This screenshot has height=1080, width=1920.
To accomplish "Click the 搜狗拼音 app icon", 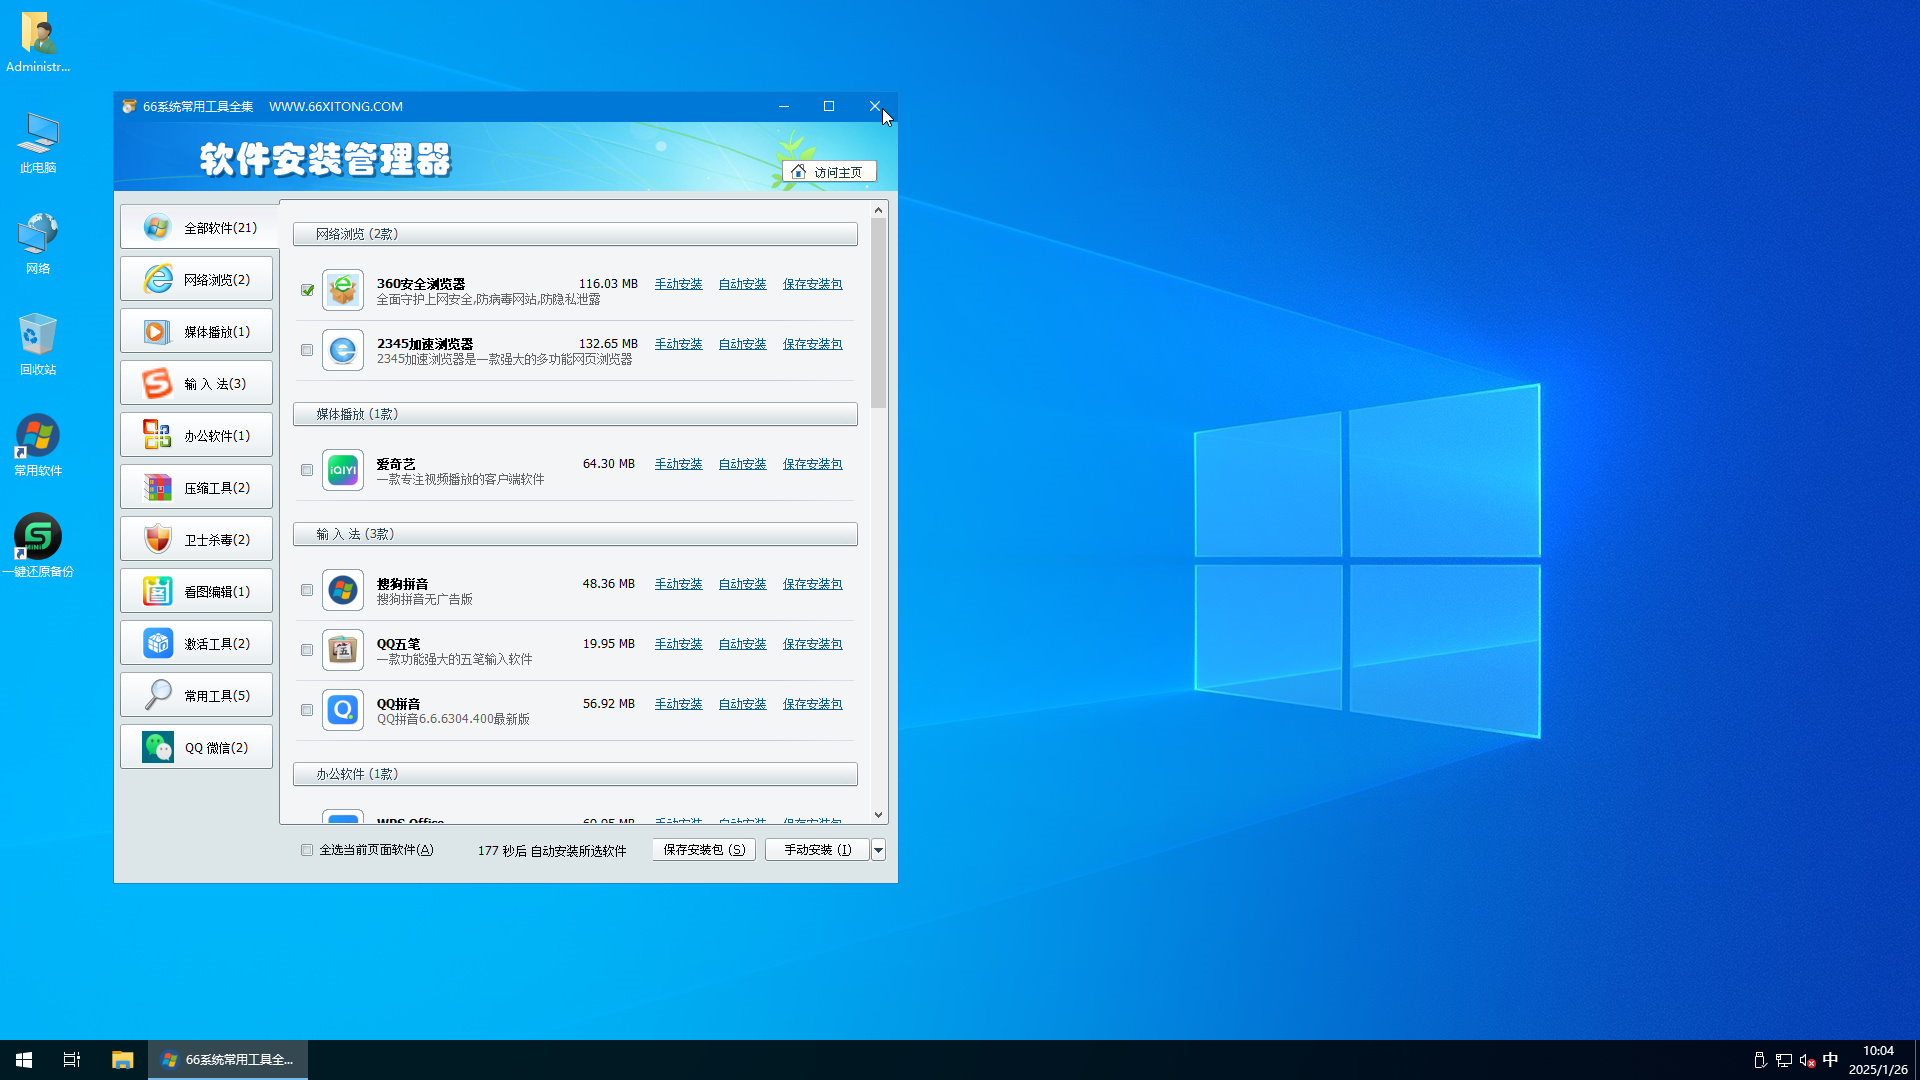I will tap(343, 590).
